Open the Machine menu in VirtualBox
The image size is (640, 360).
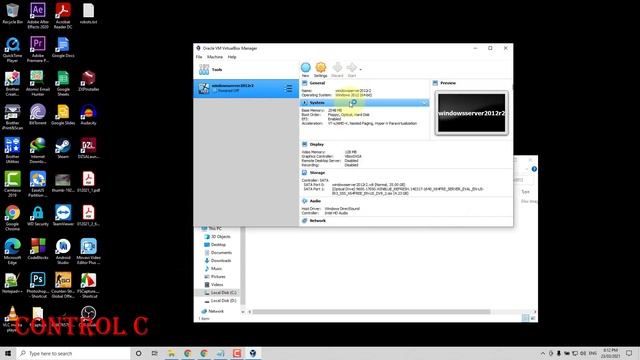pyautogui.click(x=215, y=57)
